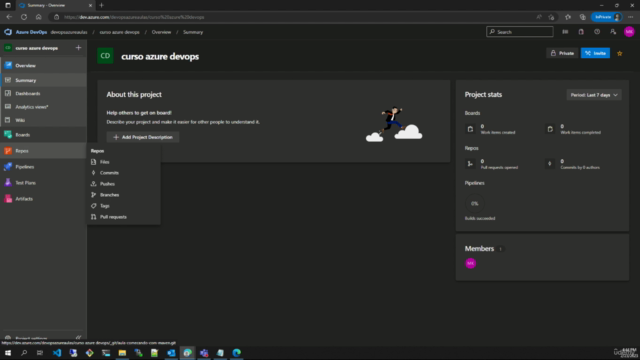Collapse the sidebar with chevron icon
640x360 pixels.
tap(78, 338)
